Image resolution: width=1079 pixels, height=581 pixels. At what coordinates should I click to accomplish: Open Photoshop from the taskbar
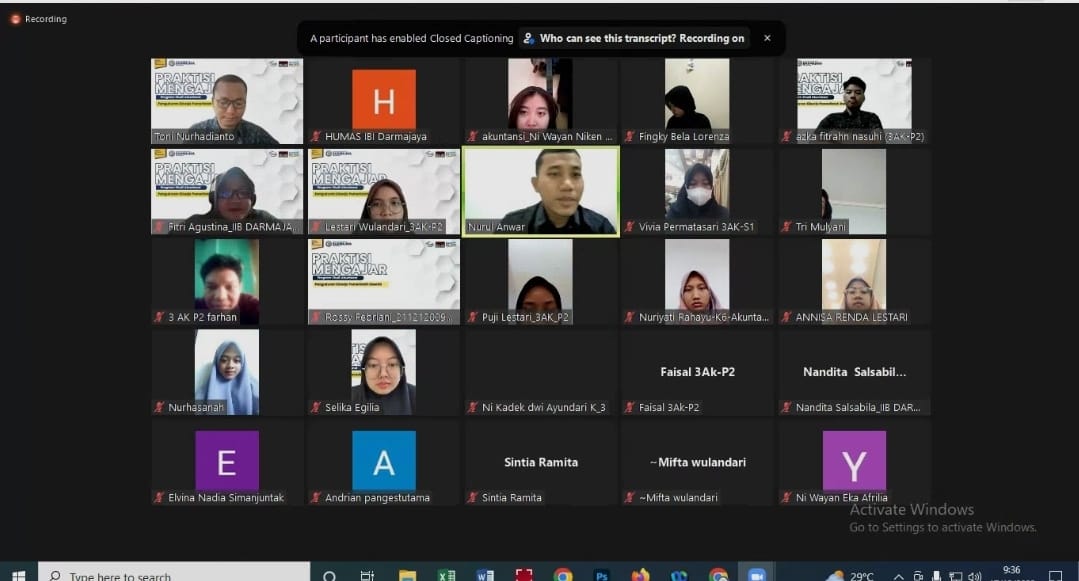click(602, 575)
